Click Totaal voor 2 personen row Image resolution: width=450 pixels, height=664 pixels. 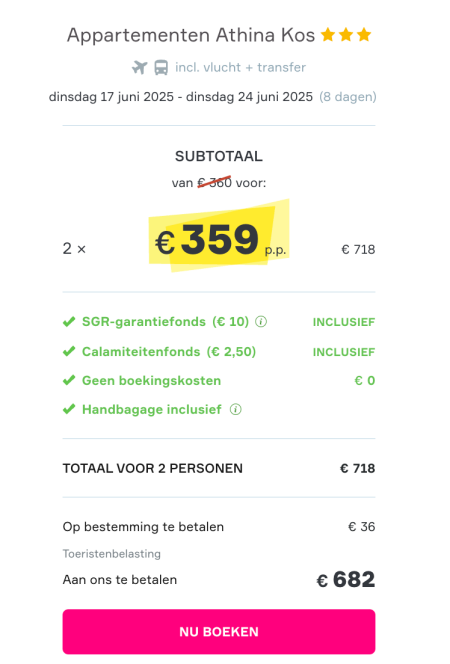coord(219,468)
